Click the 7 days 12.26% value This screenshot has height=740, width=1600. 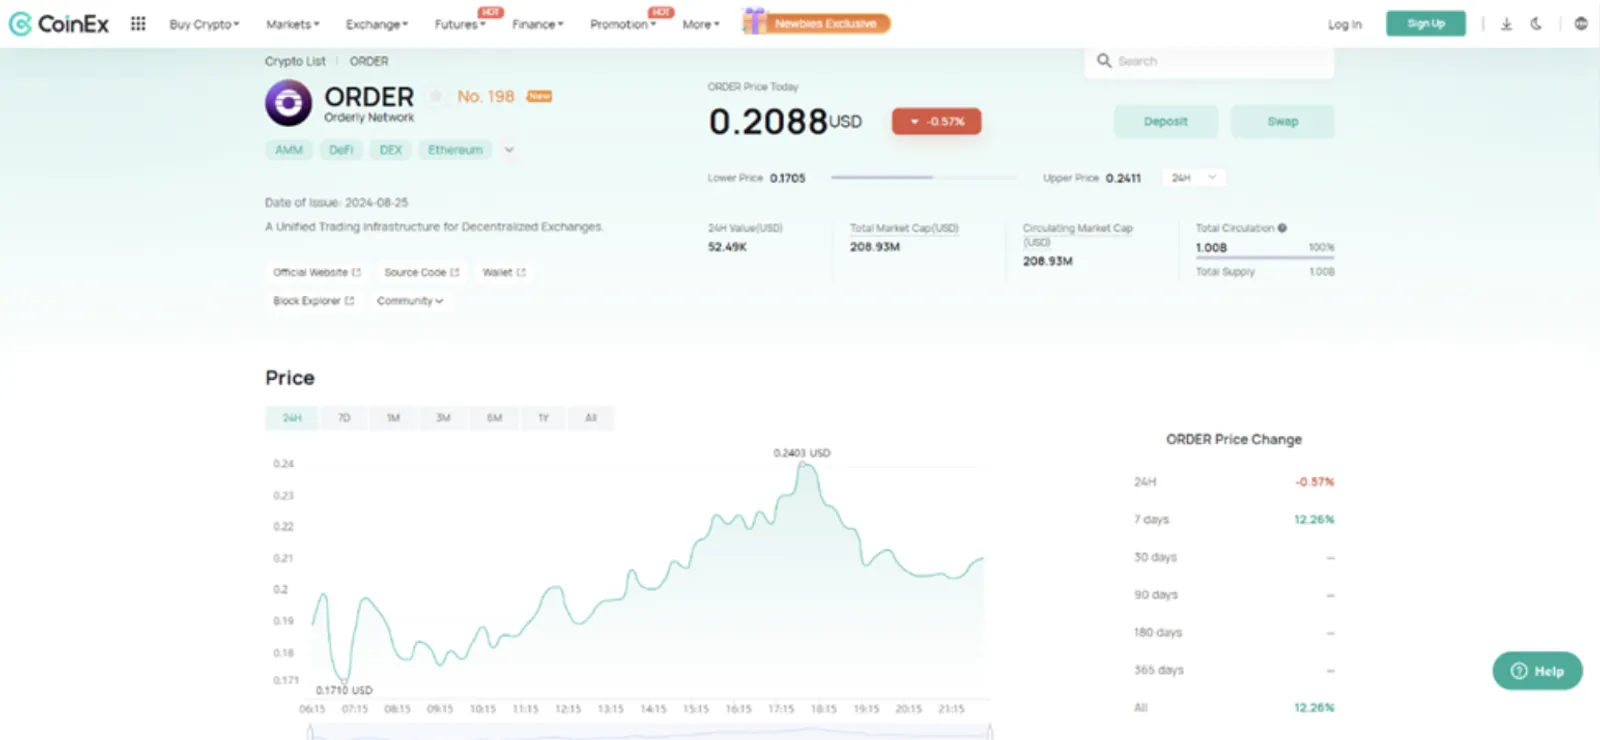1314,519
